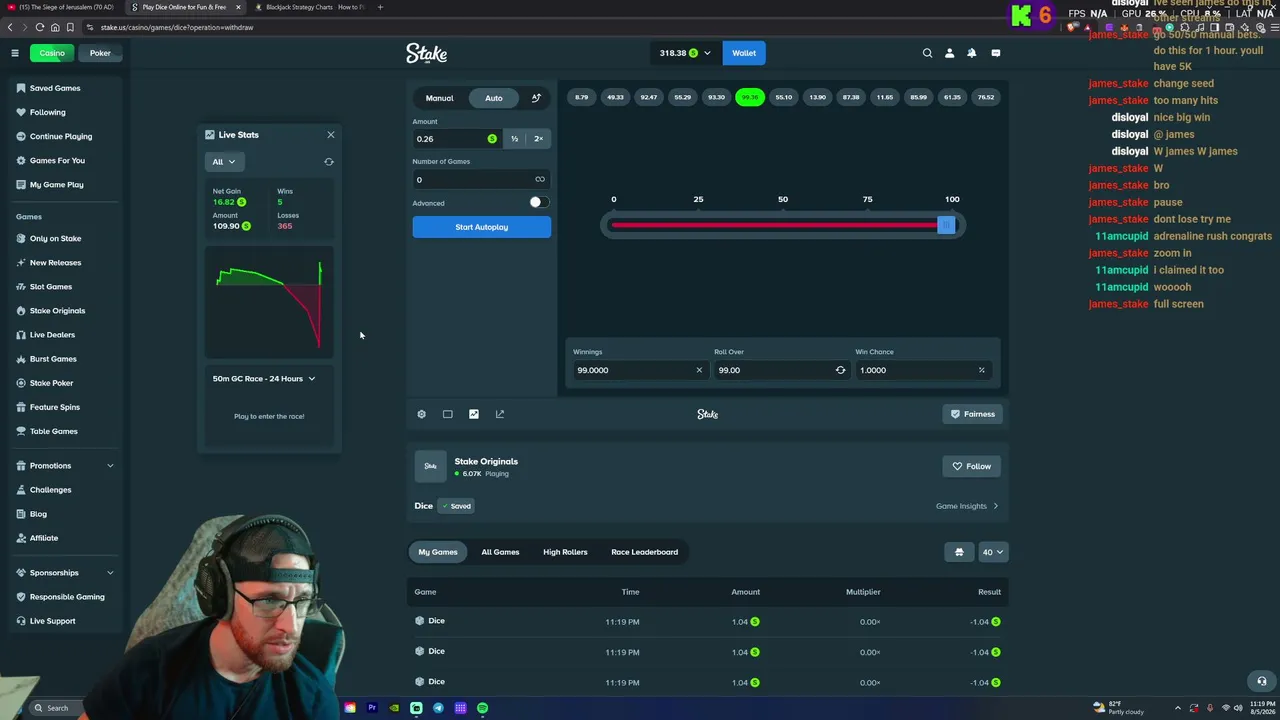The width and height of the screenshot is (1280, 720).
Task: Open the dice game settings gear
Action: pyautogui.click(x=421, y=414)
